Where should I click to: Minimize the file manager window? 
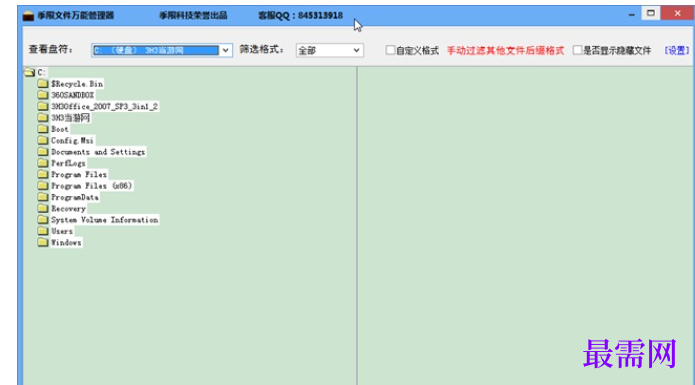[x=631, y=14]
